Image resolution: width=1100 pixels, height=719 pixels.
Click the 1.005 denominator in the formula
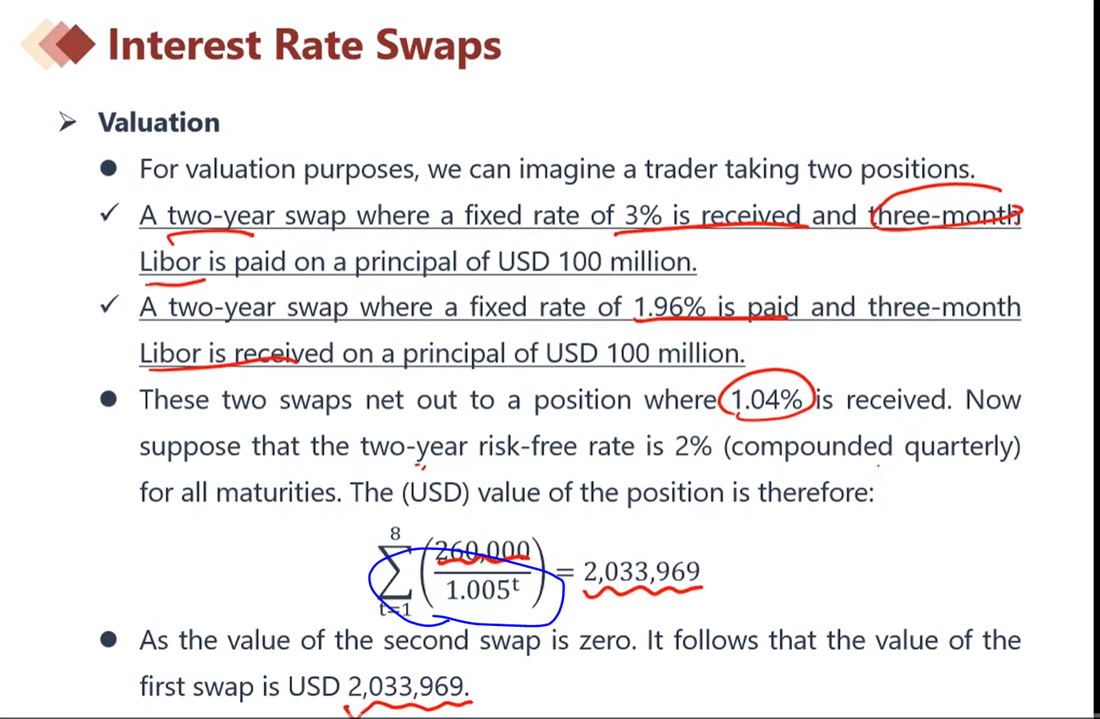(483, 590)
